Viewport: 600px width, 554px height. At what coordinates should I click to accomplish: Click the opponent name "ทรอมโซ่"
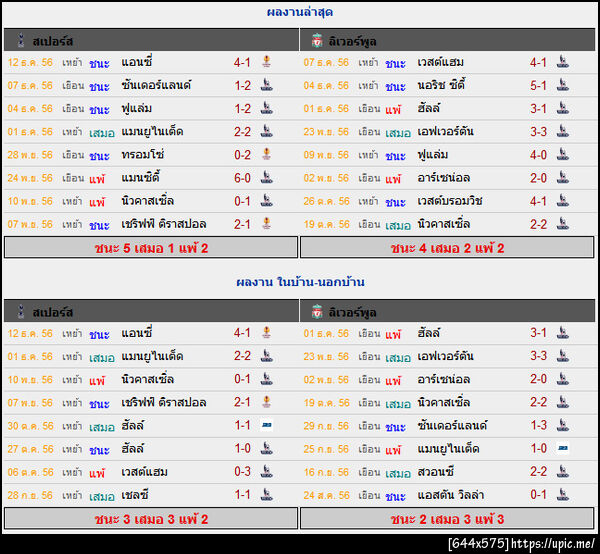(x=143, y=155)
